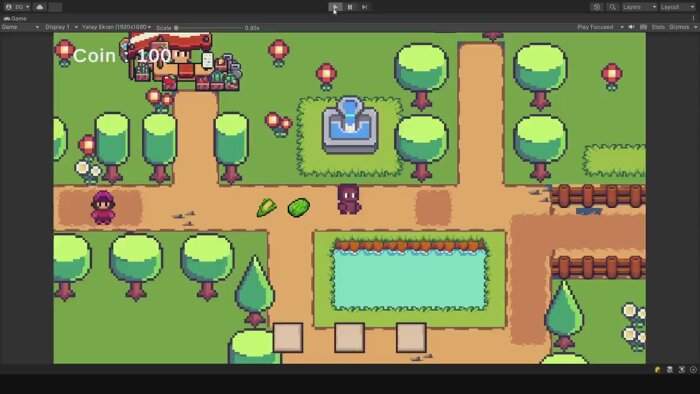Expand the Layout dropdown
The height and width of the screenshot is (394, 700).
[x=678, y=7]
